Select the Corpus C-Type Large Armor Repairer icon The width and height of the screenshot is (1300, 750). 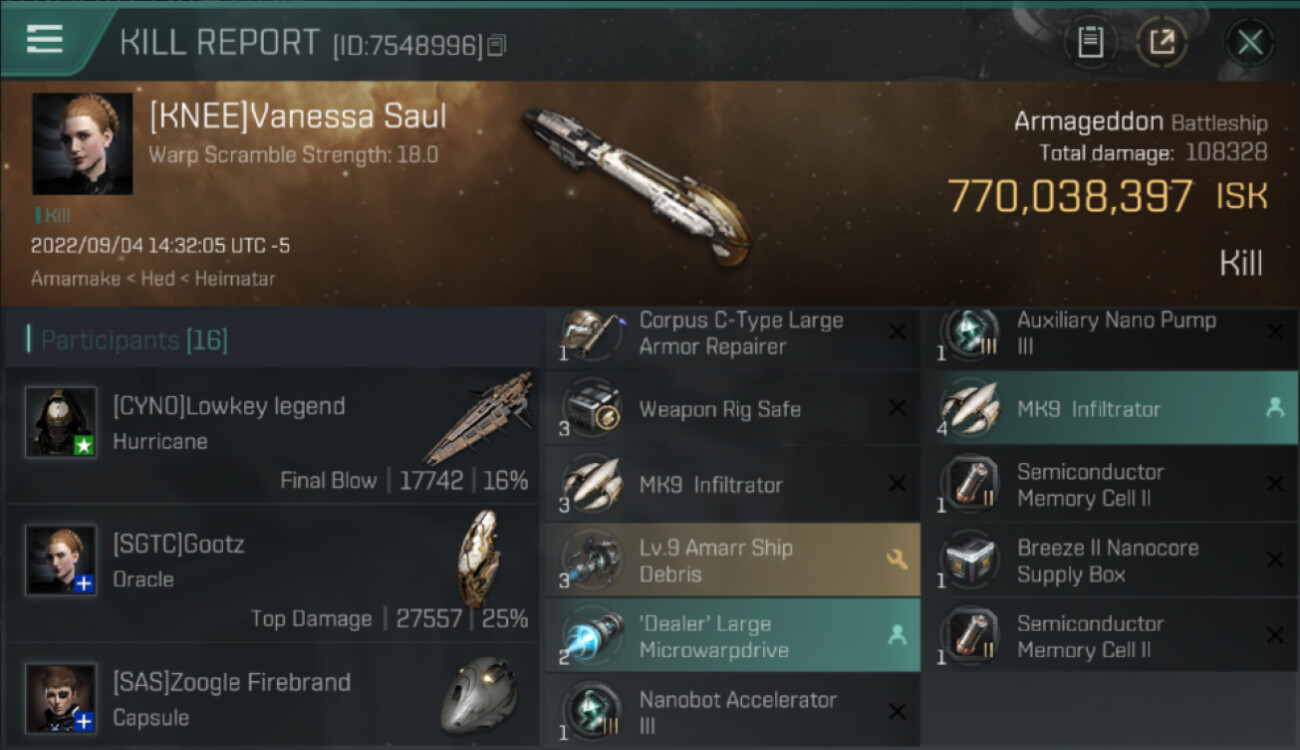click(x=588, y=334)
